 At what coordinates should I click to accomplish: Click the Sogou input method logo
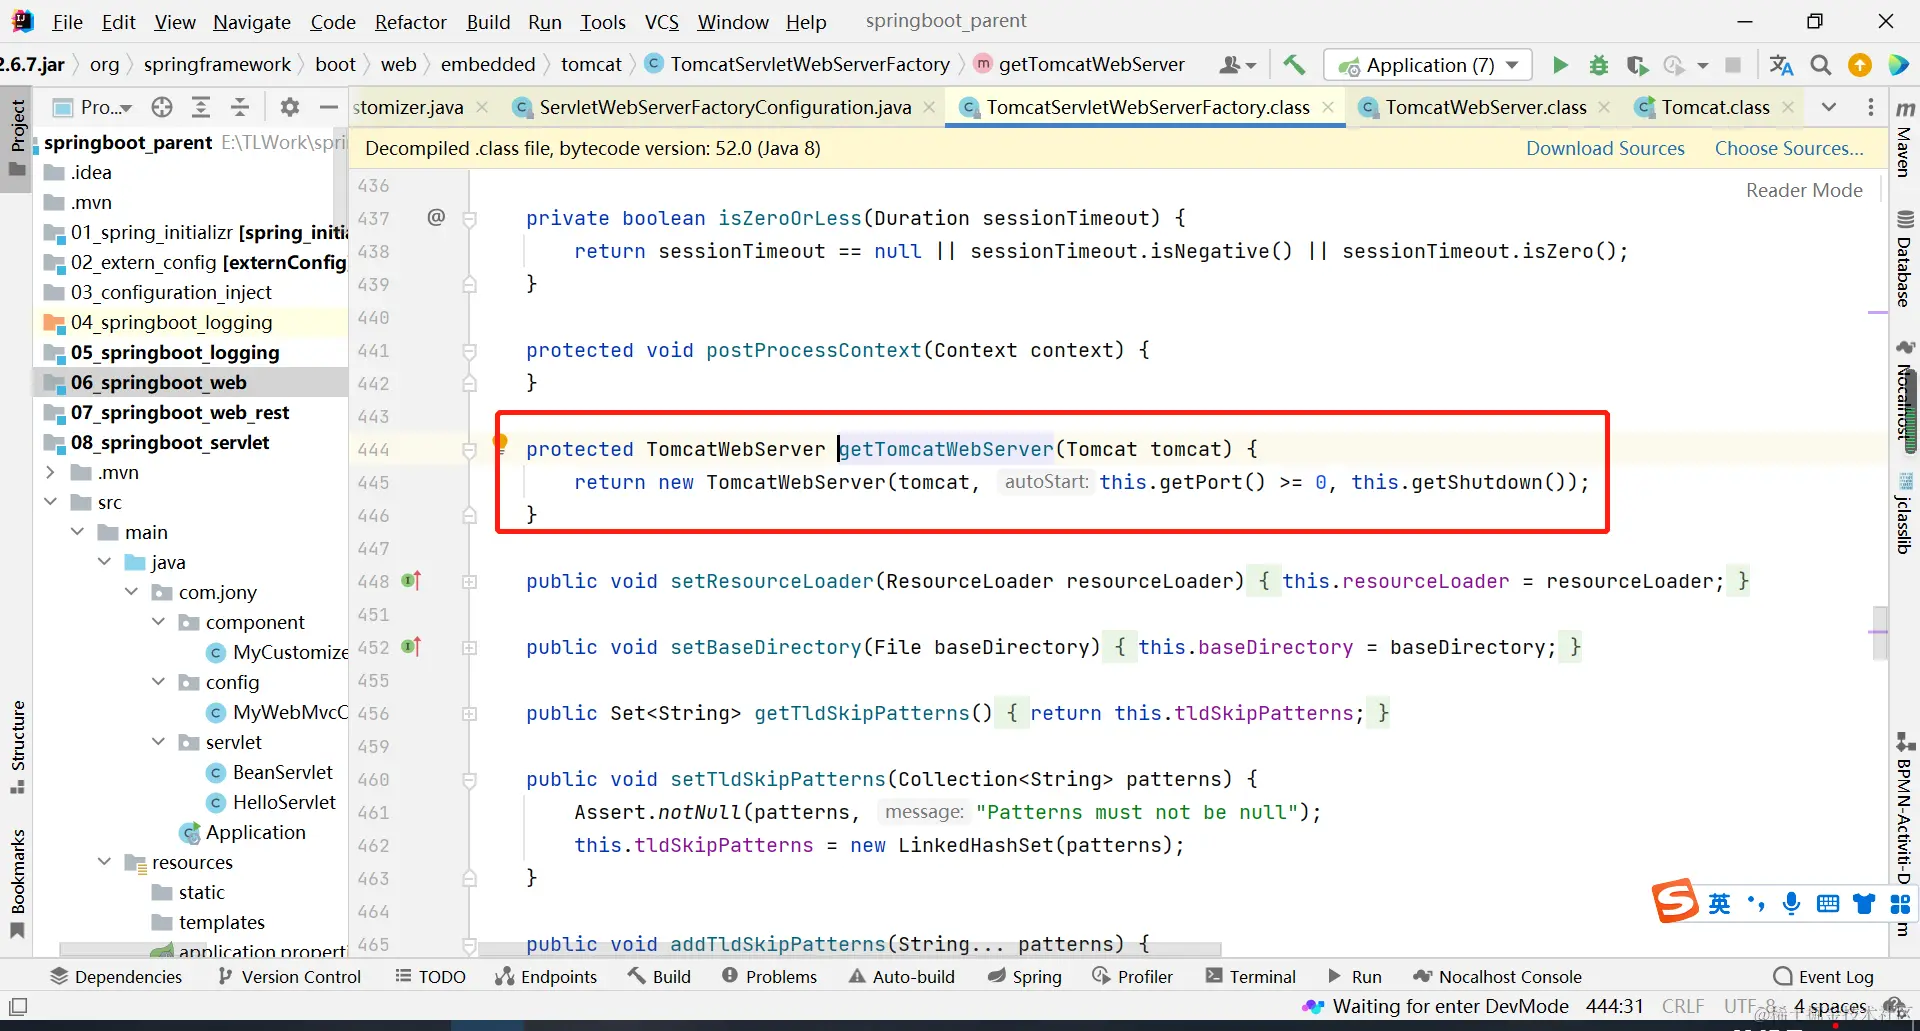(1675, 902)
